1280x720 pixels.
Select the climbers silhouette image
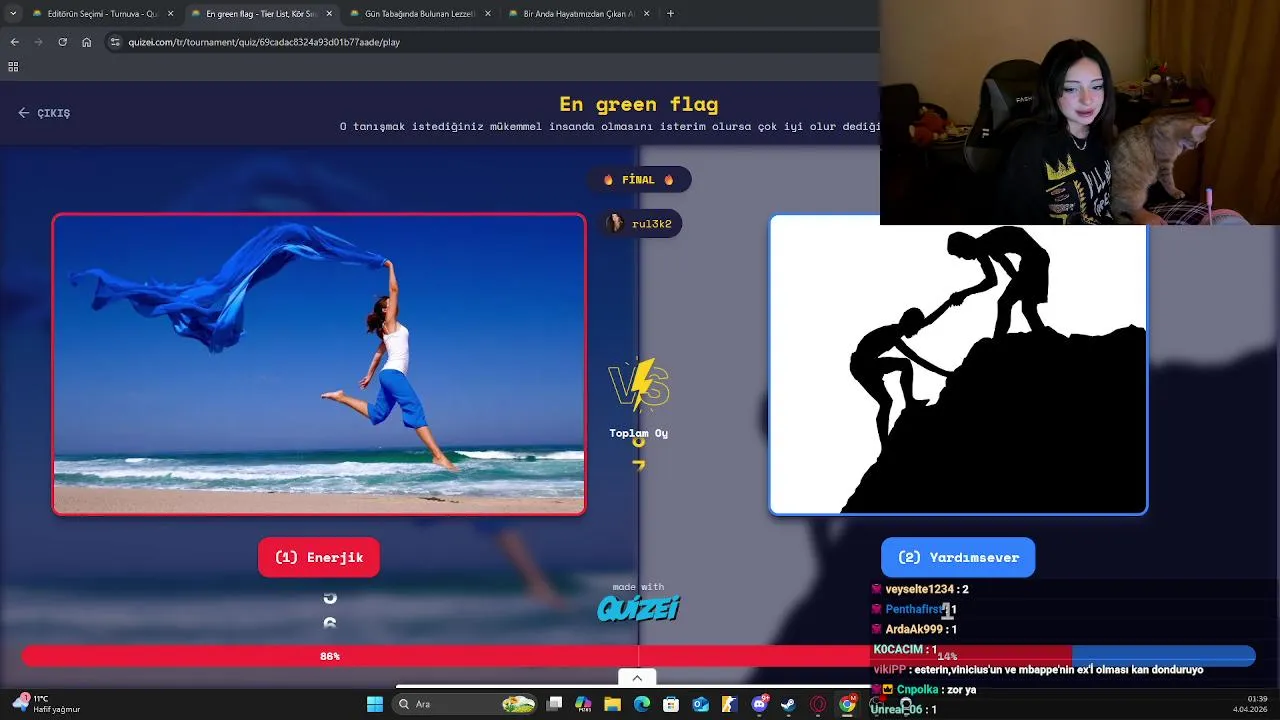(x=958, y=364)
